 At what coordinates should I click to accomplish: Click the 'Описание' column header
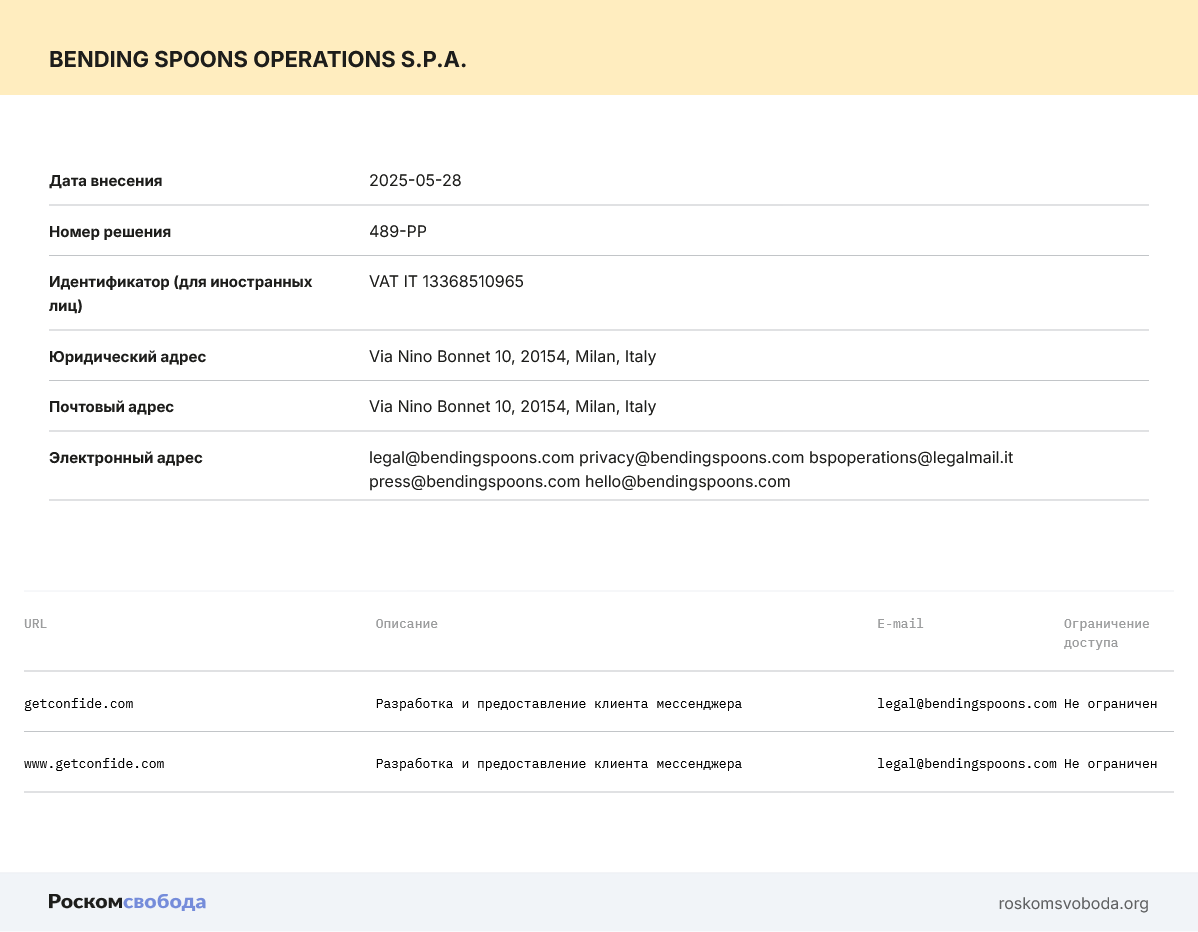[406, 624]
